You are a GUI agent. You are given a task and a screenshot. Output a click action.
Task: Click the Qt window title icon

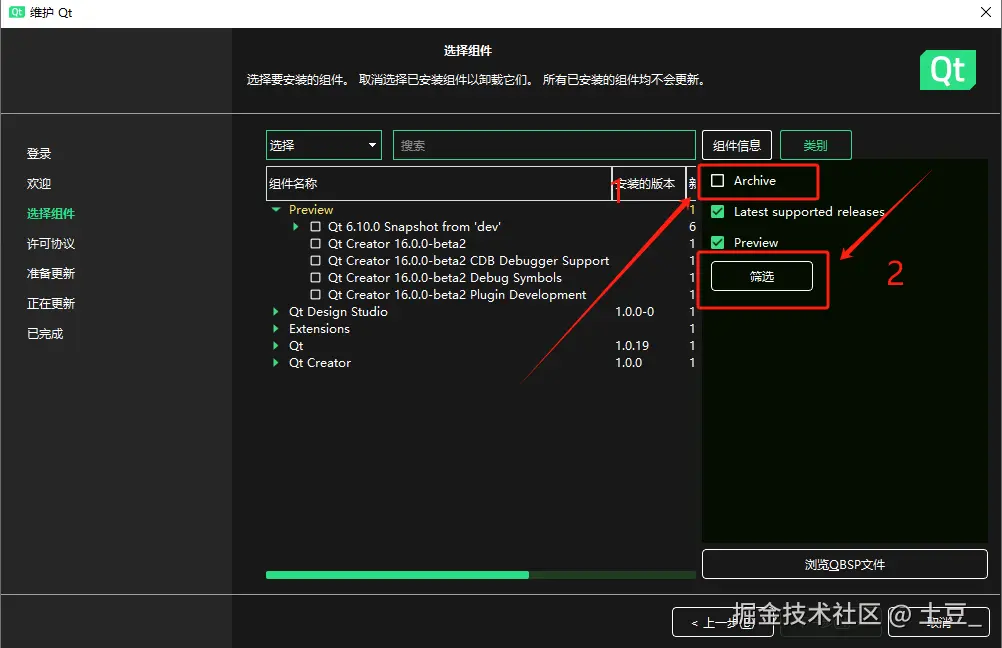(17, 12)
